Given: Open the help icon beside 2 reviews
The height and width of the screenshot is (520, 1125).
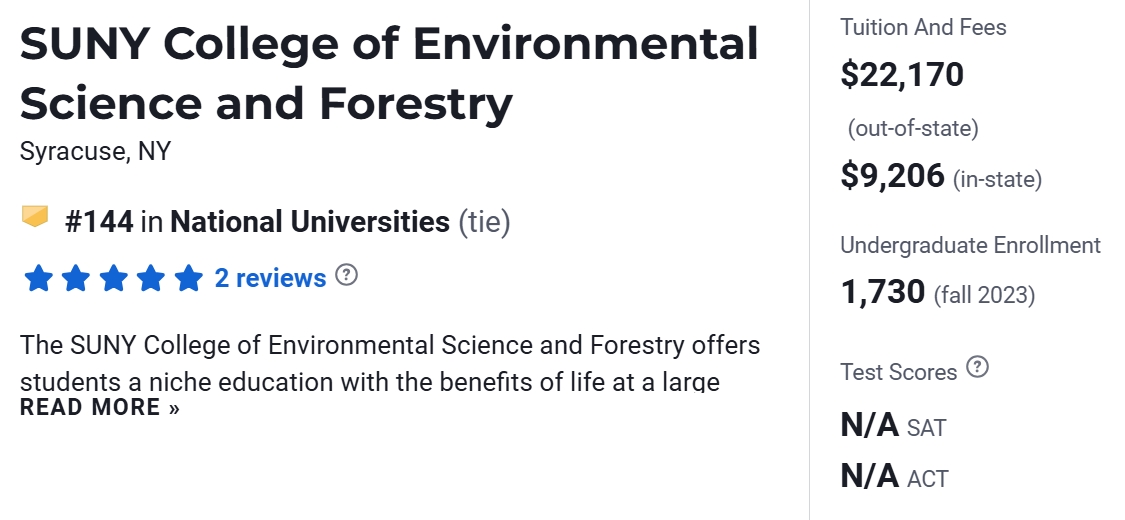Looking at the screenshot, I should tap(346, 275).
